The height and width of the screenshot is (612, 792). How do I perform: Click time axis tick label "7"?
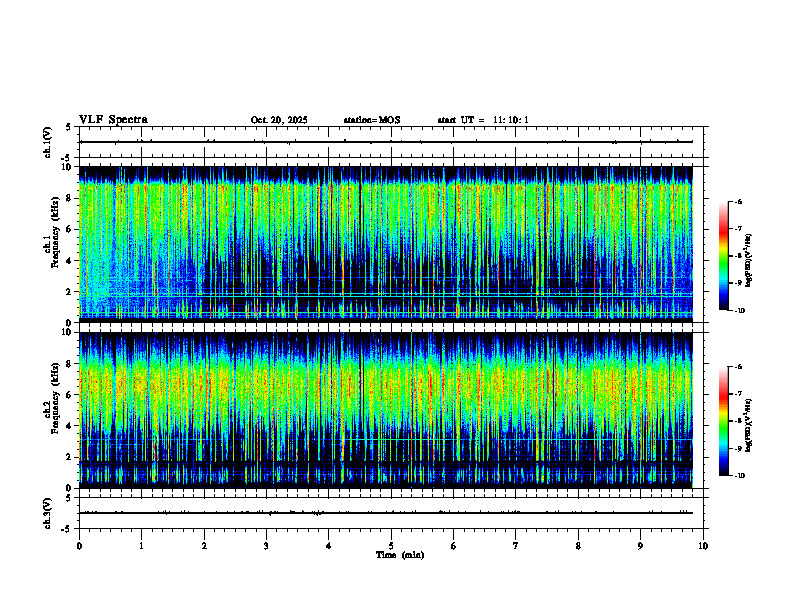tap(516, 546)
